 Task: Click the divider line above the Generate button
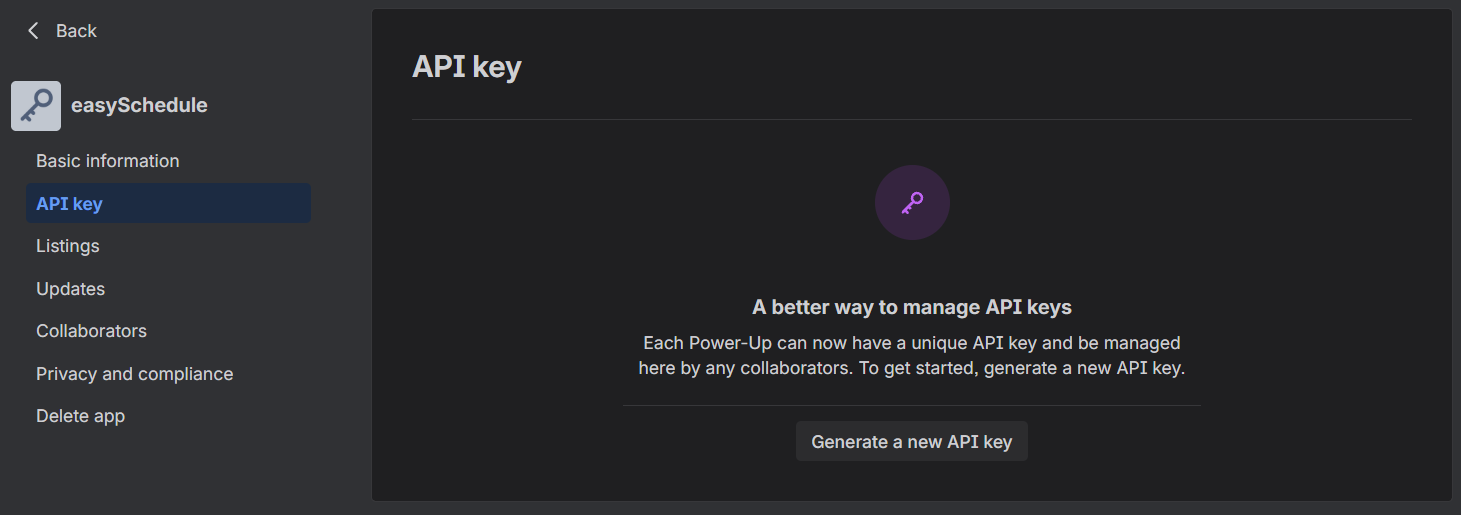click(912, 406)
